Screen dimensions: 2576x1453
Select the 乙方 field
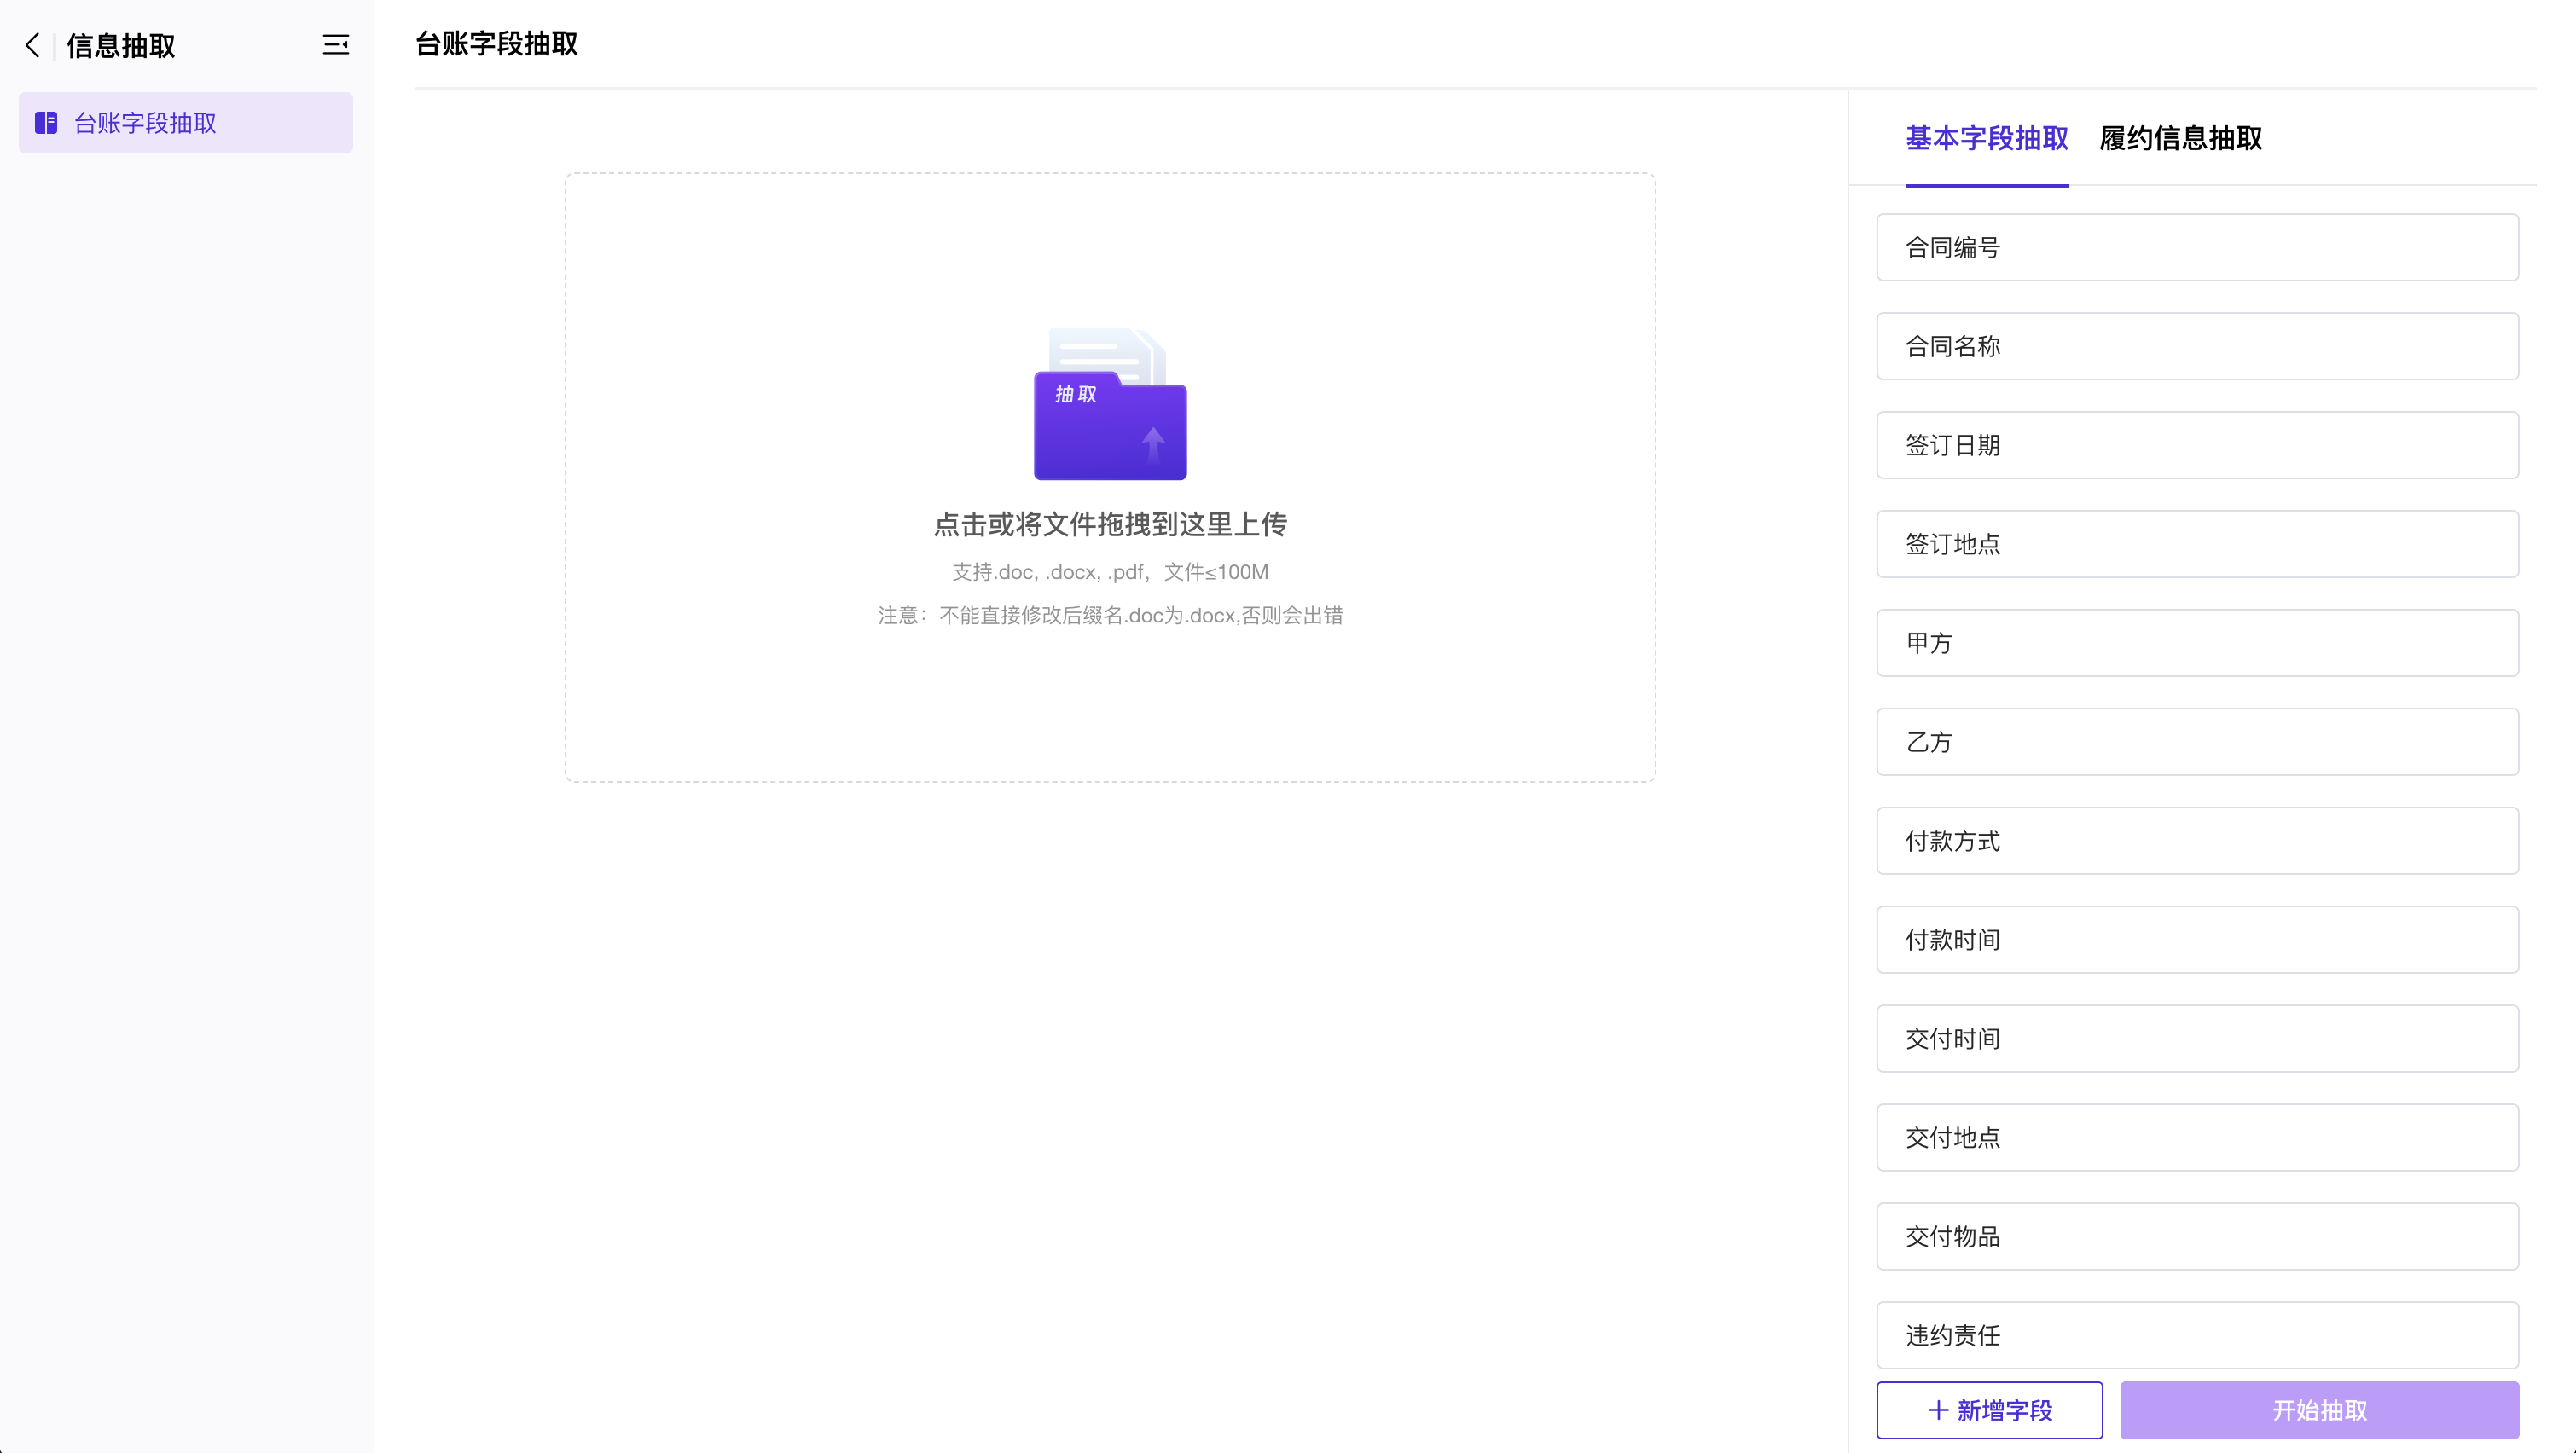[x=2197, y=742]
